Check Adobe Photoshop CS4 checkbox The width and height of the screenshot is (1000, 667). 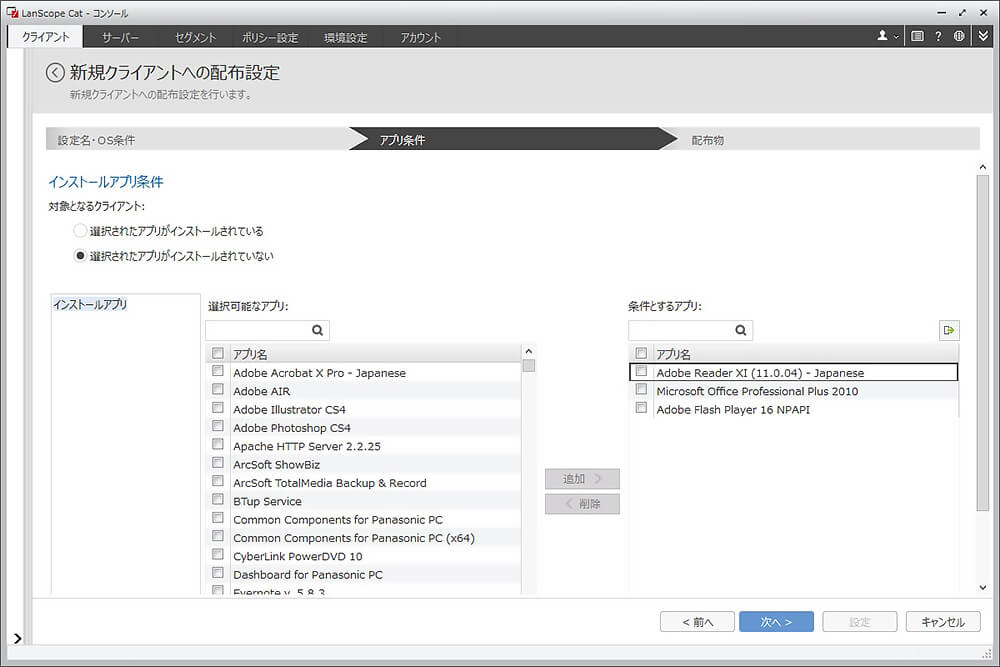pos(218,427)
